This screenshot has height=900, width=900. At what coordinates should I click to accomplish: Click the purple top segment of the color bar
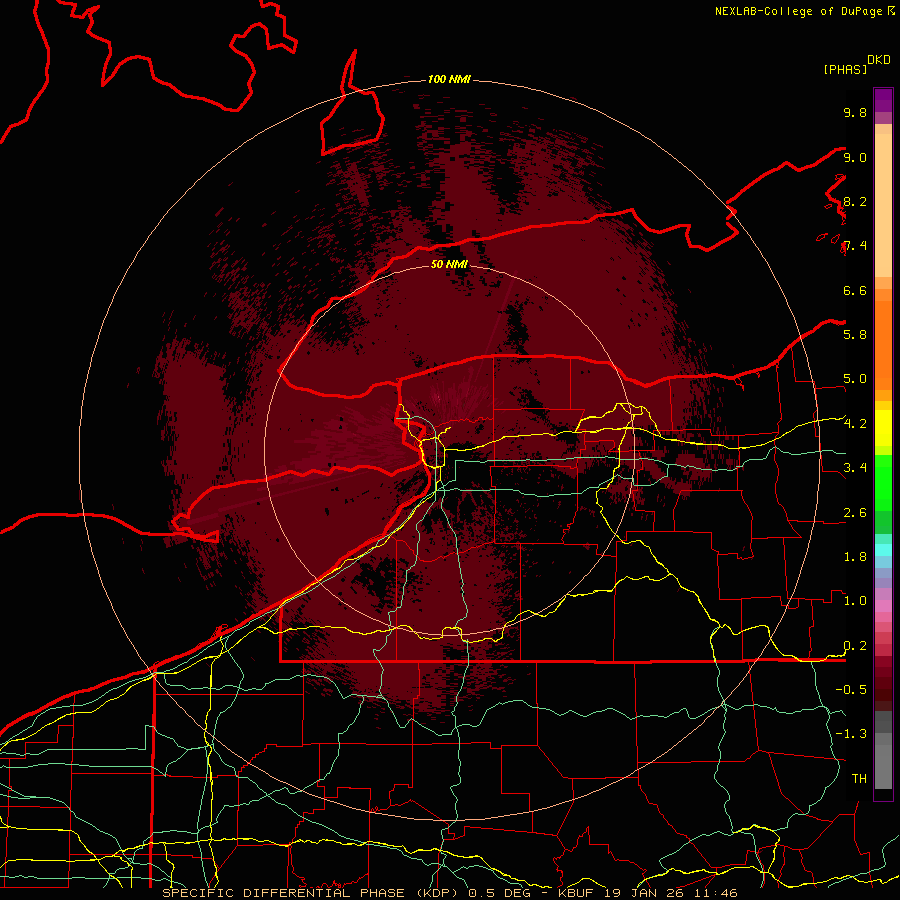click(x=883, y=100)
